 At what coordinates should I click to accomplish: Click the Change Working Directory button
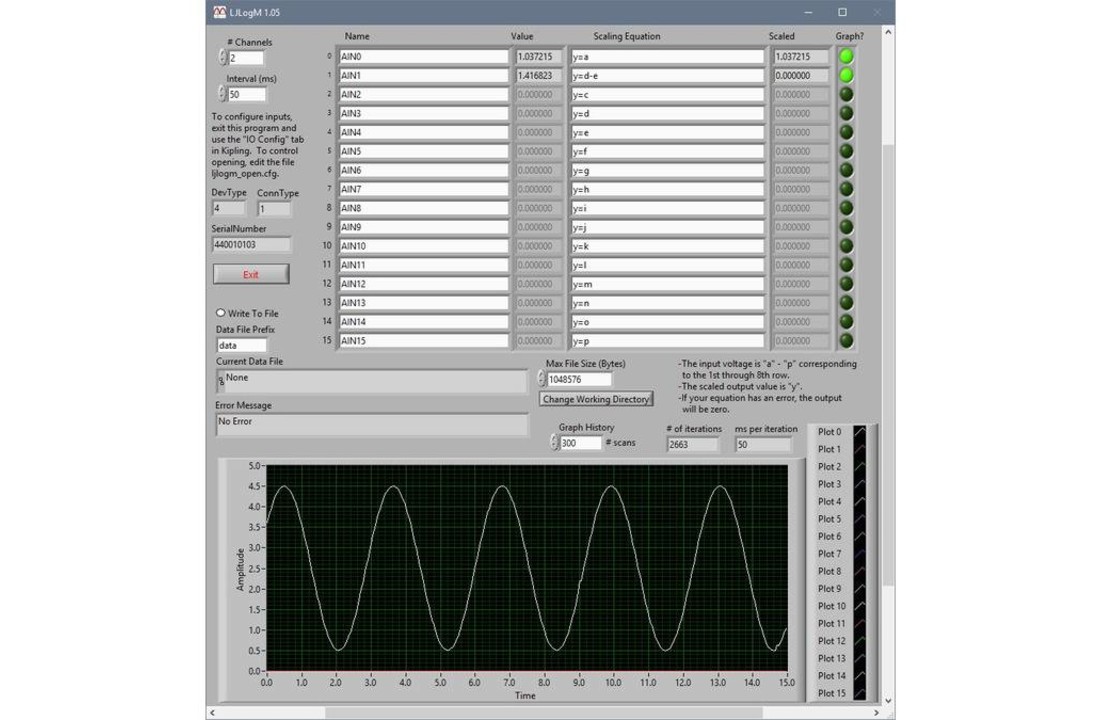pos(596,399)
